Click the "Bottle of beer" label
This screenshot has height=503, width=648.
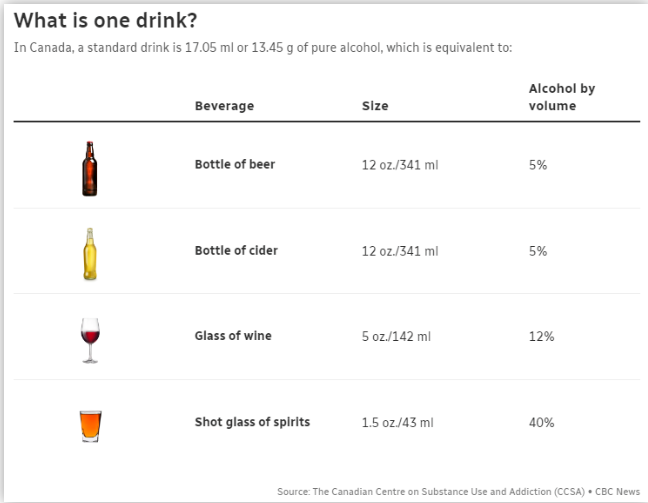234,165
